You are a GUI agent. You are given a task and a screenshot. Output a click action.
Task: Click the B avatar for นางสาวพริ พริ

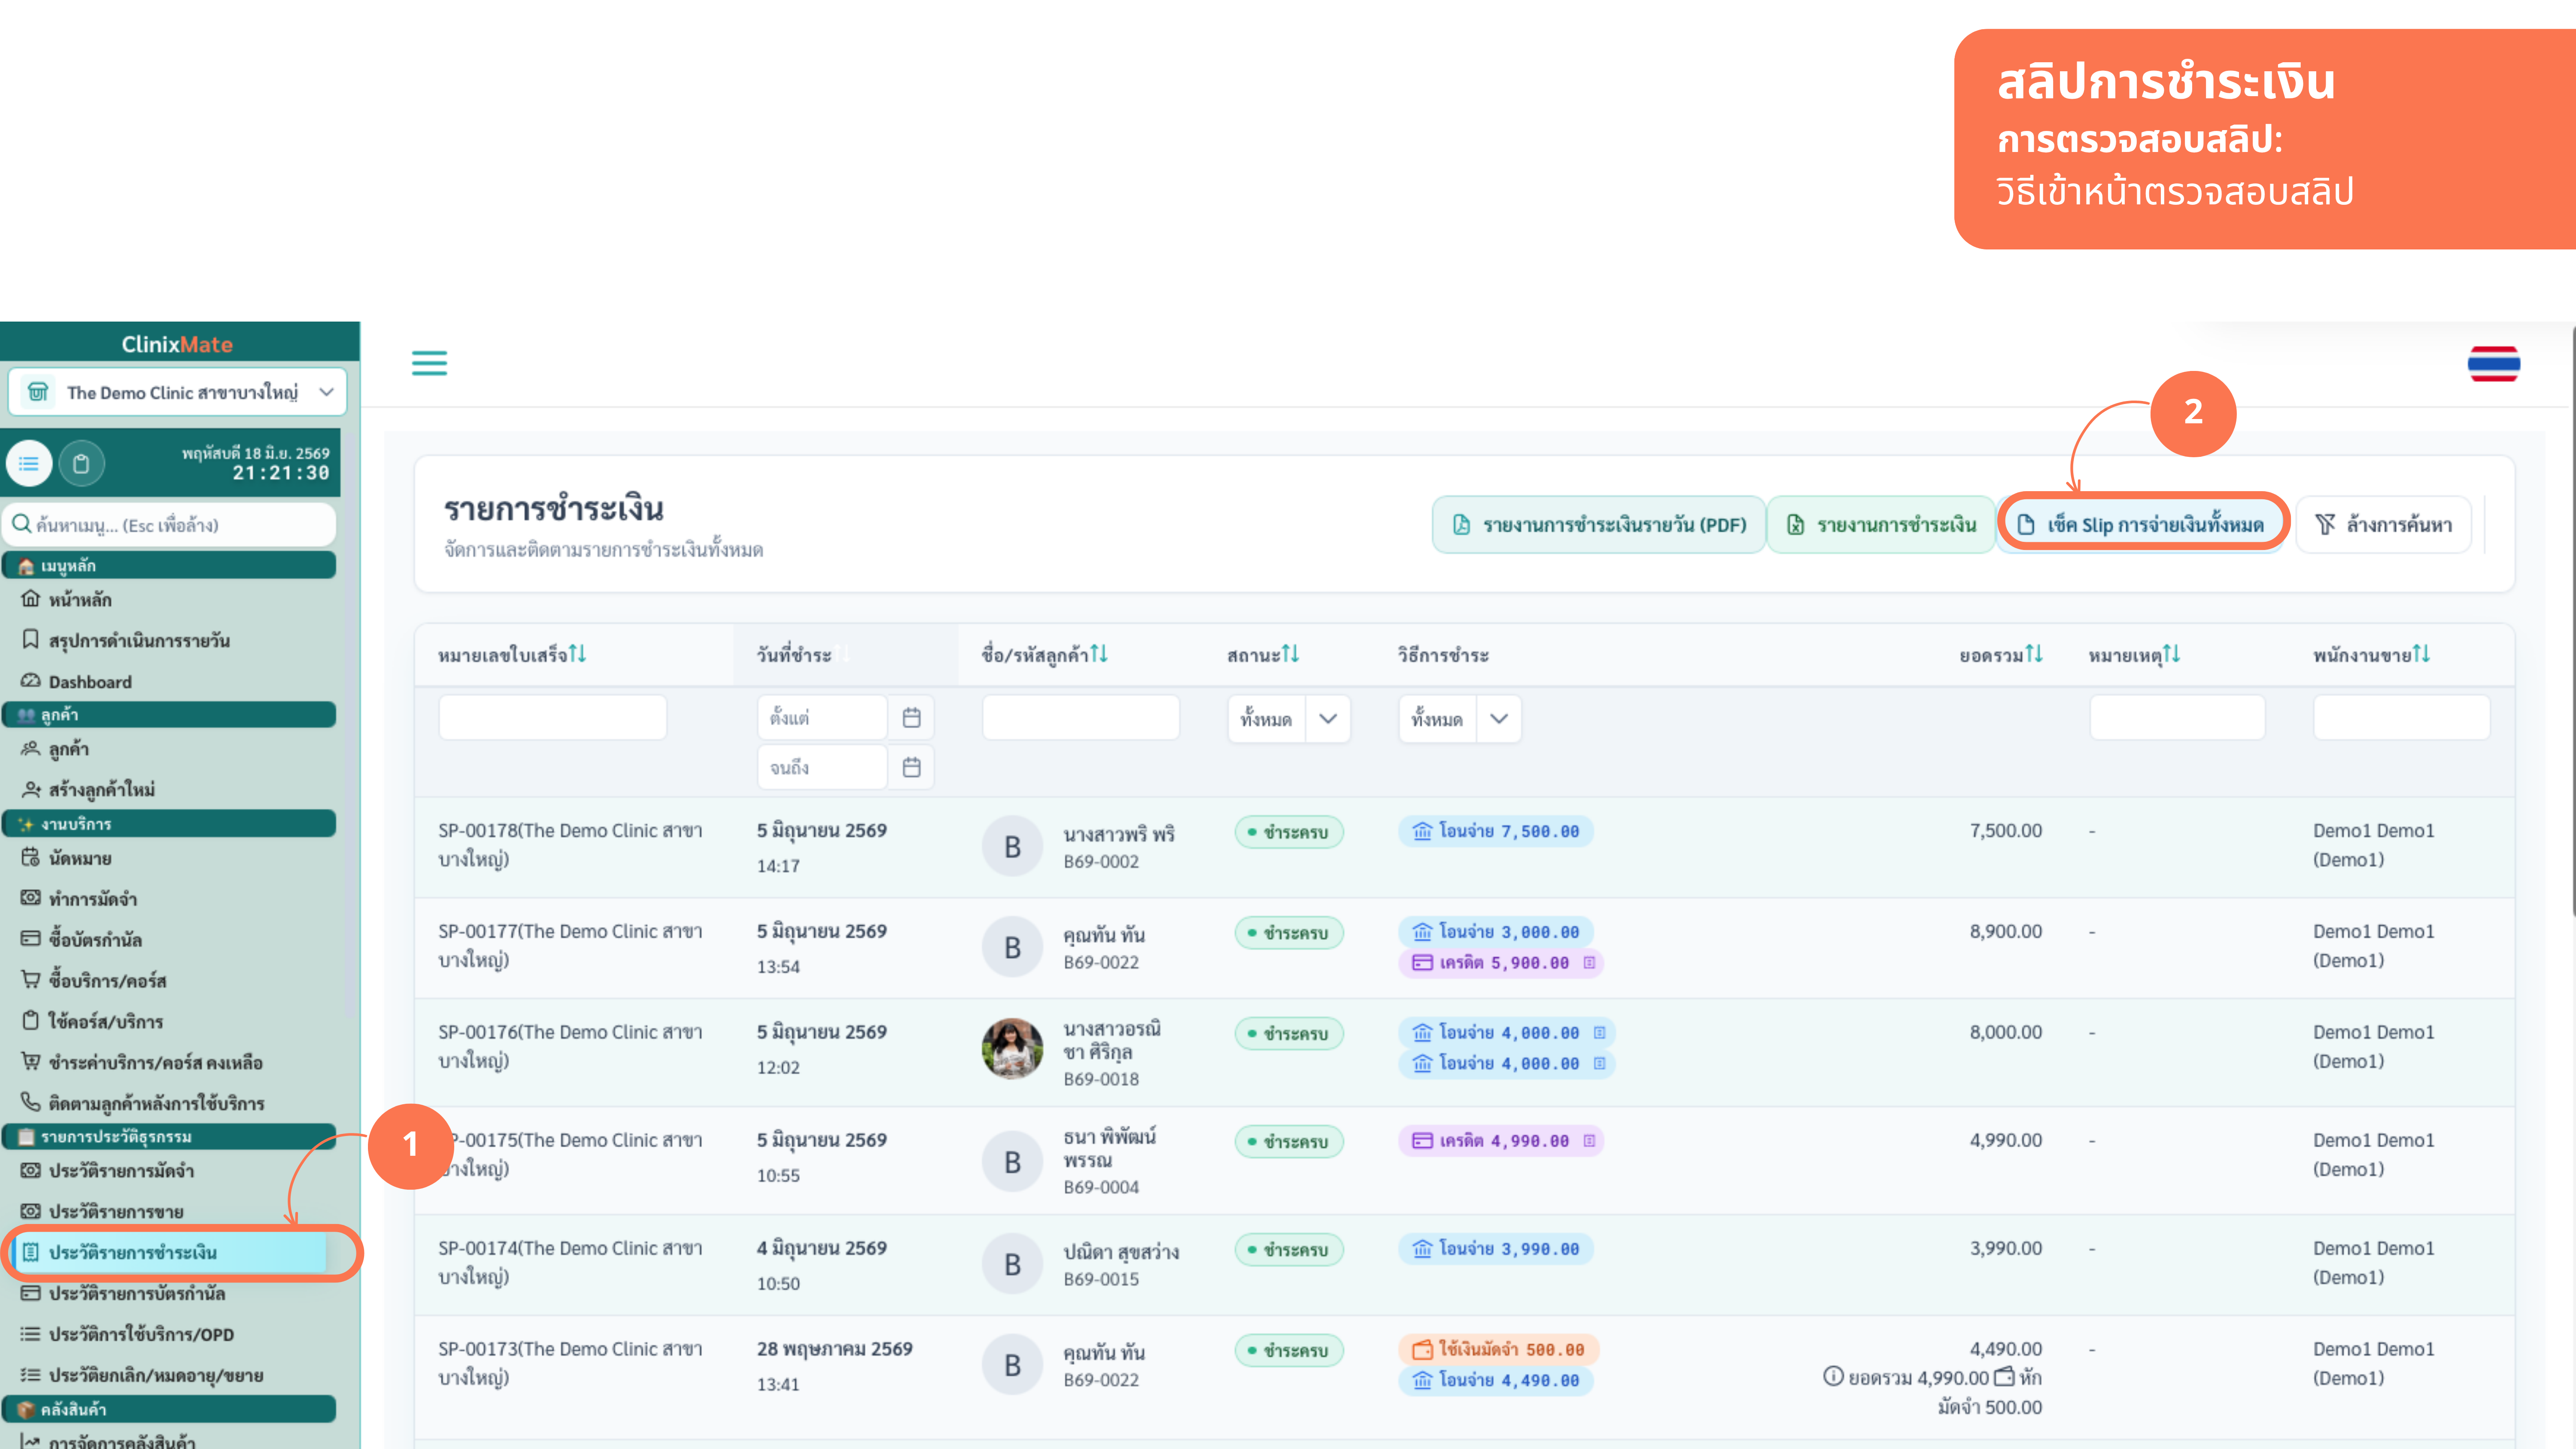coord(1012,846)
